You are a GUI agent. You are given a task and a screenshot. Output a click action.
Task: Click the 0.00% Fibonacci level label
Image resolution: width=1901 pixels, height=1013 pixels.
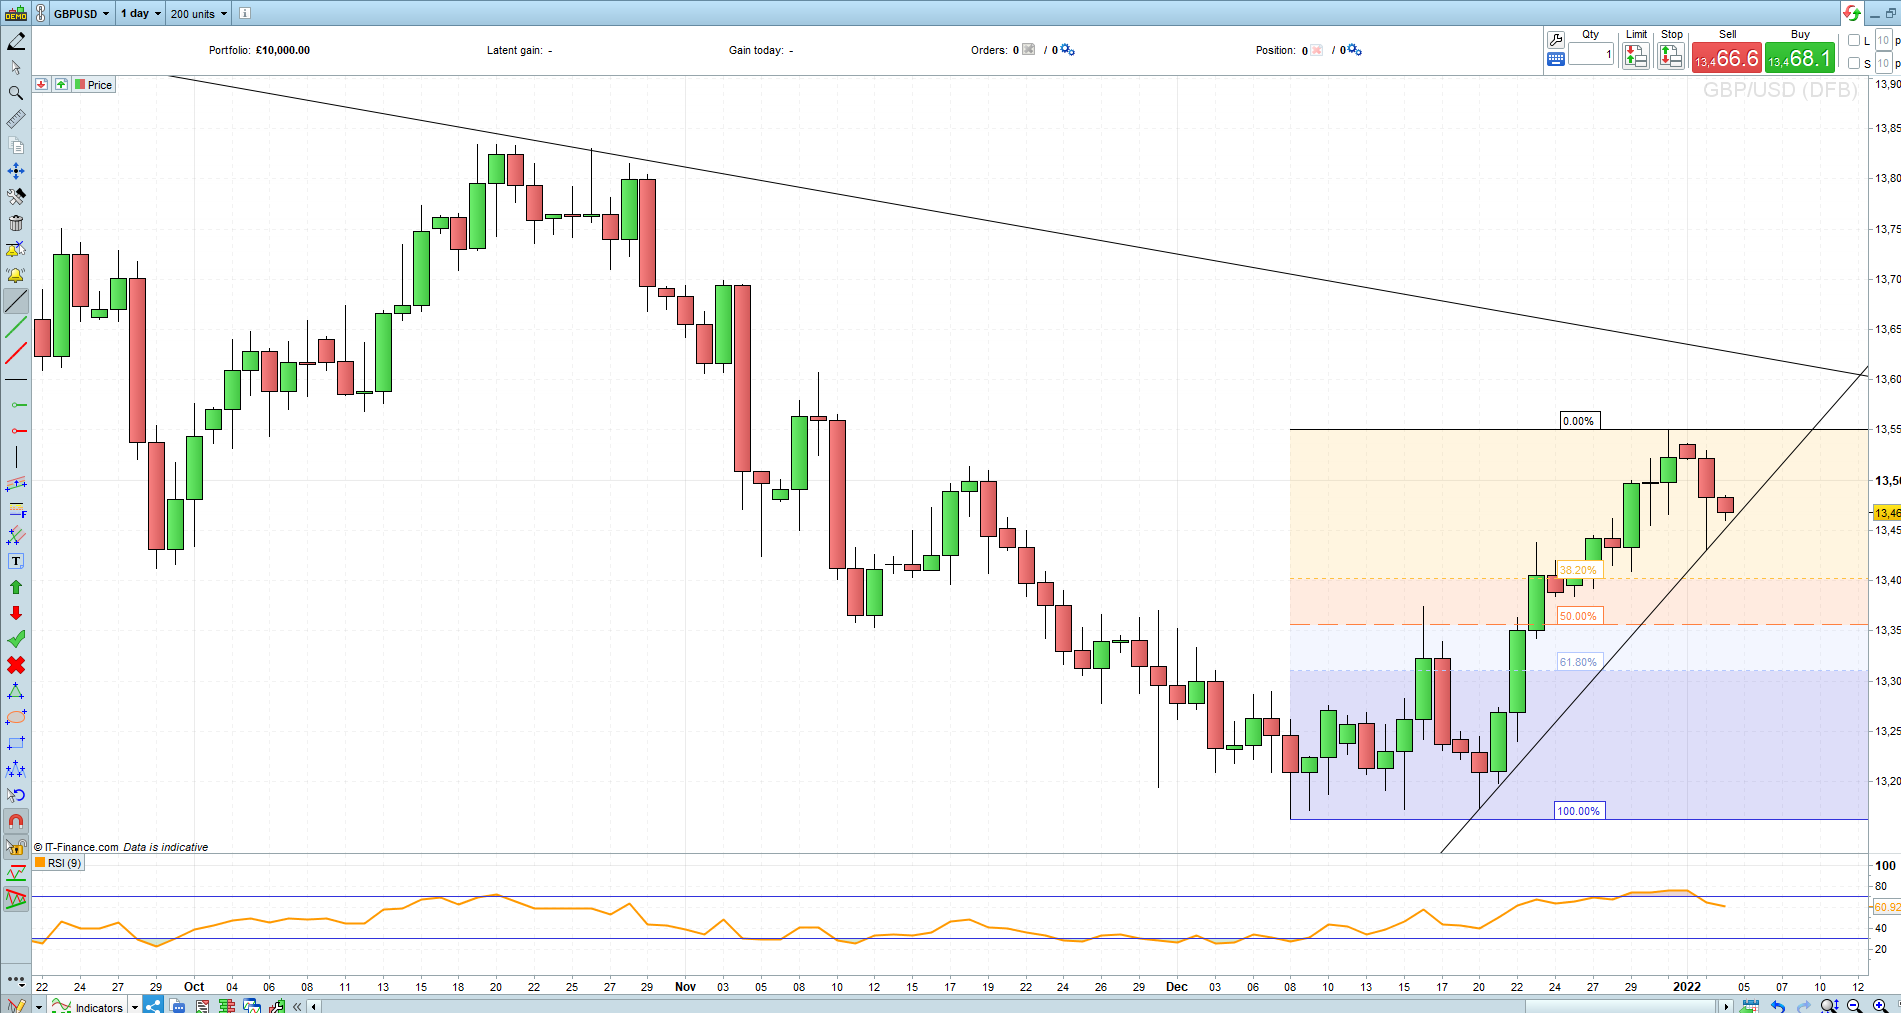pos(1579,421)
